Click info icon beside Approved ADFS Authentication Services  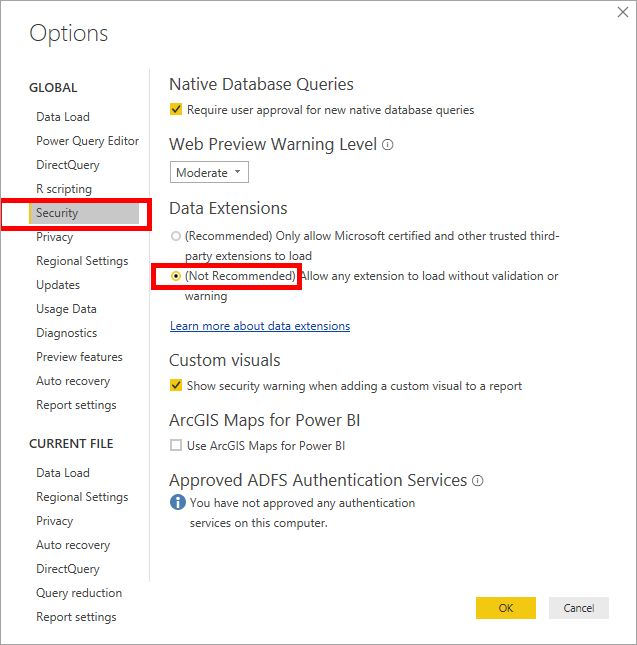(x=478, y=481)
